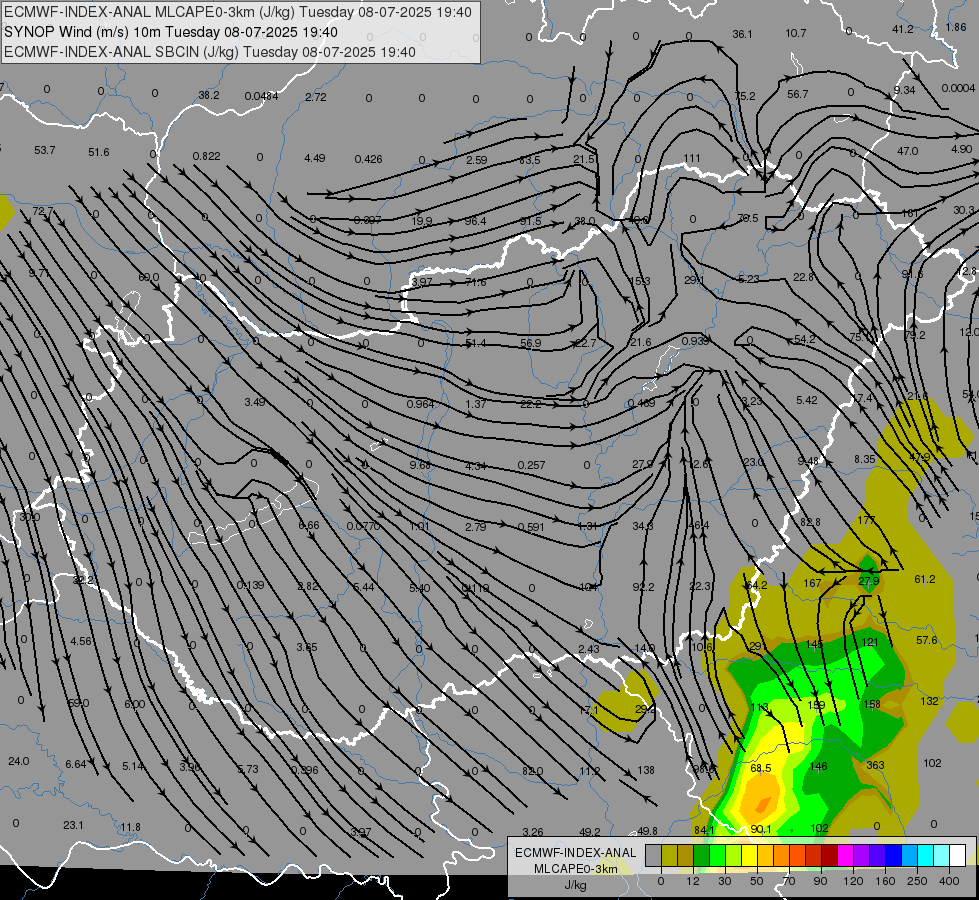The width and height of the screenshot is (979, 900).
Task: Click the purple legend swatch
Action: point(861,855)
